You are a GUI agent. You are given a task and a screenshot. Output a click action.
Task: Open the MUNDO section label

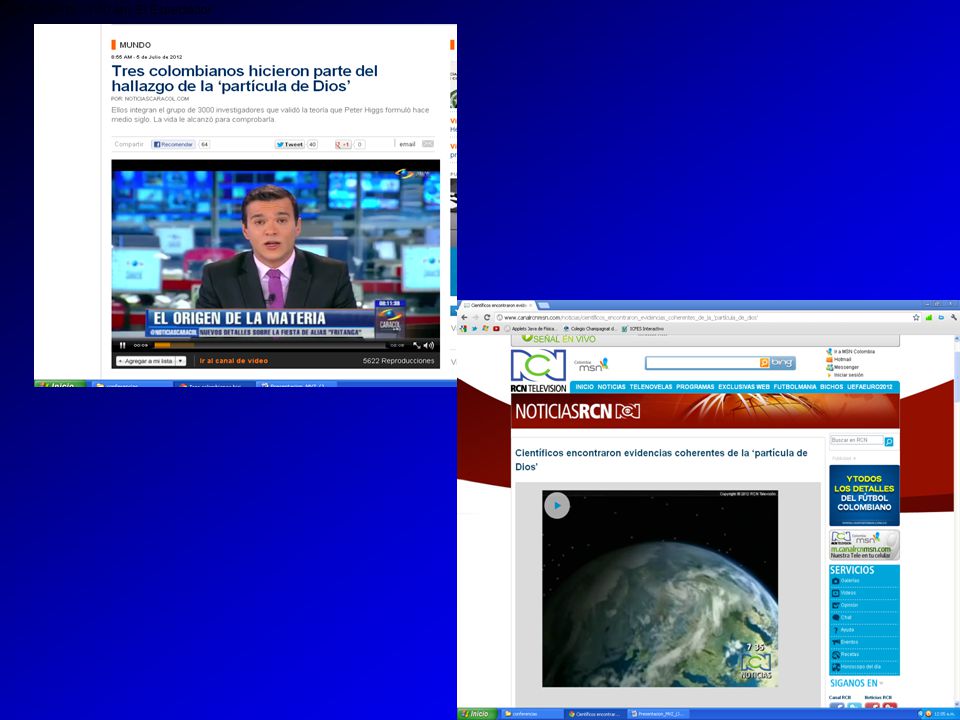tap(135, 45)
